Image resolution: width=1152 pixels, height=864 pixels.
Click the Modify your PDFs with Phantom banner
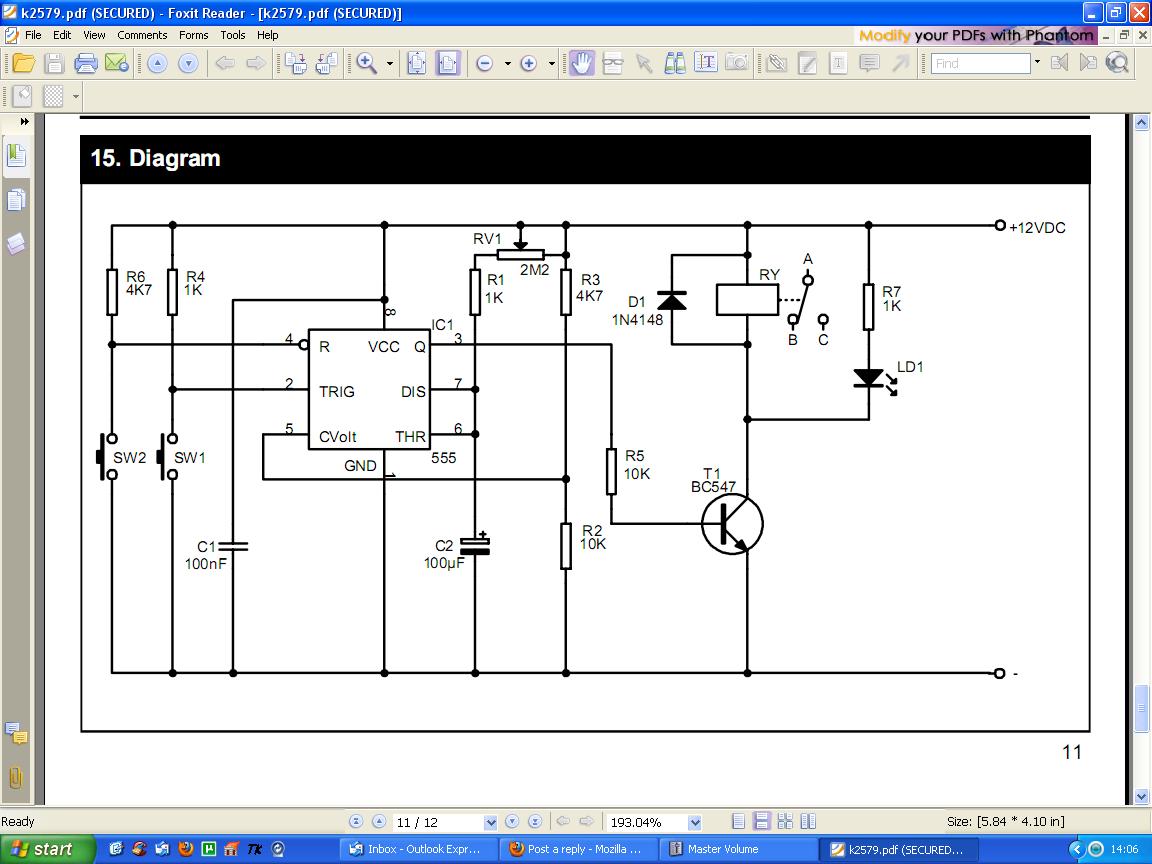click(976, 35)
